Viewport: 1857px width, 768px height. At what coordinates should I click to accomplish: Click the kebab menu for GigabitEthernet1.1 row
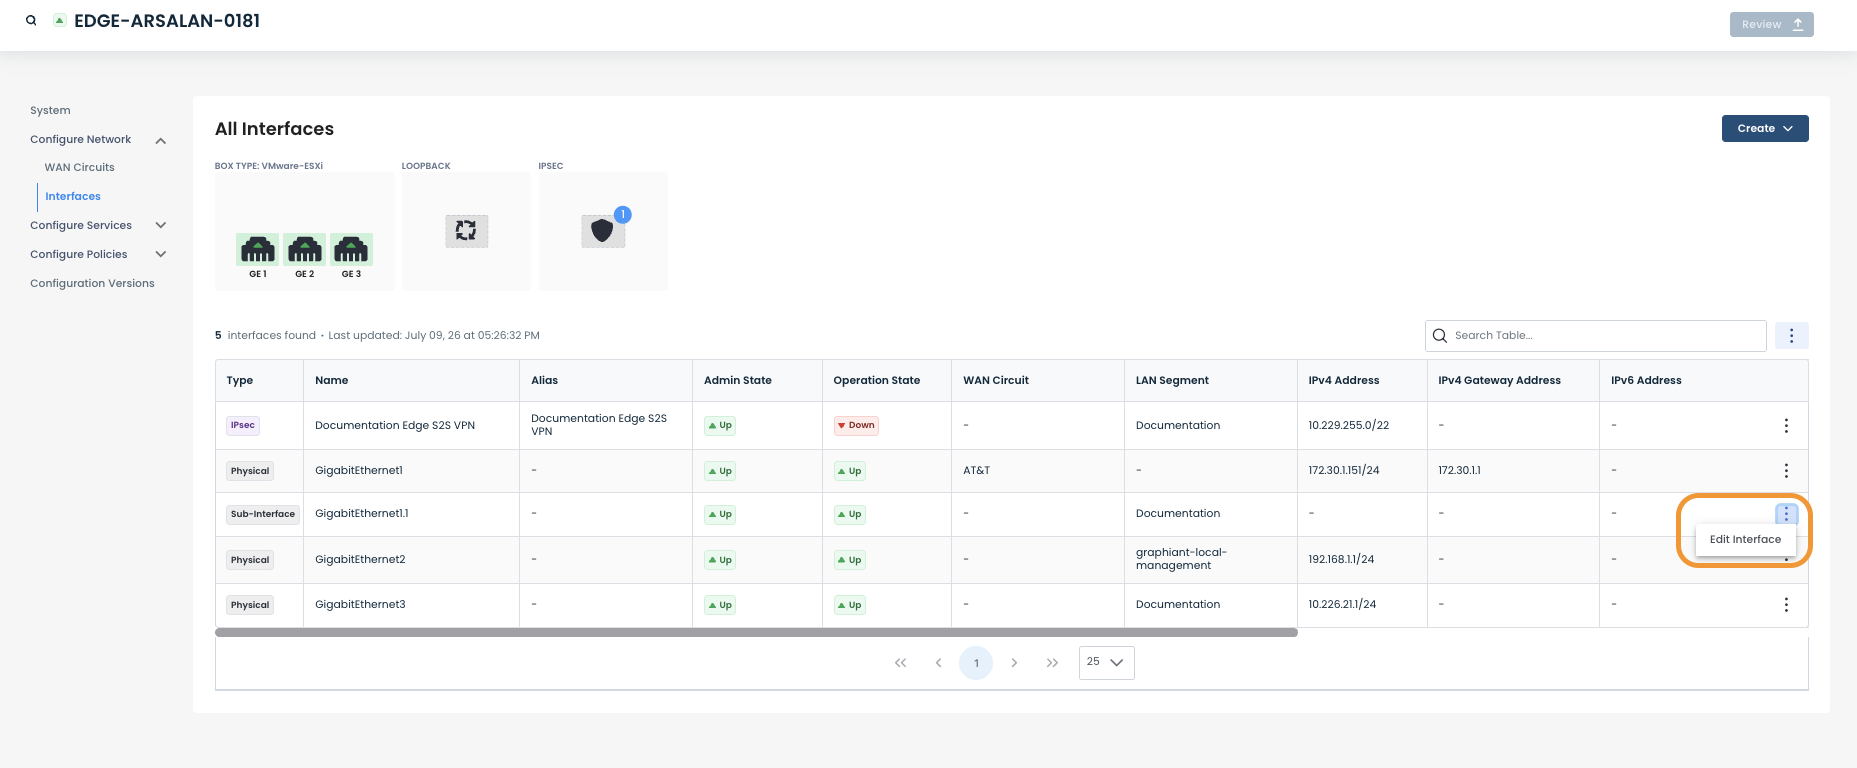[1786, 514]
